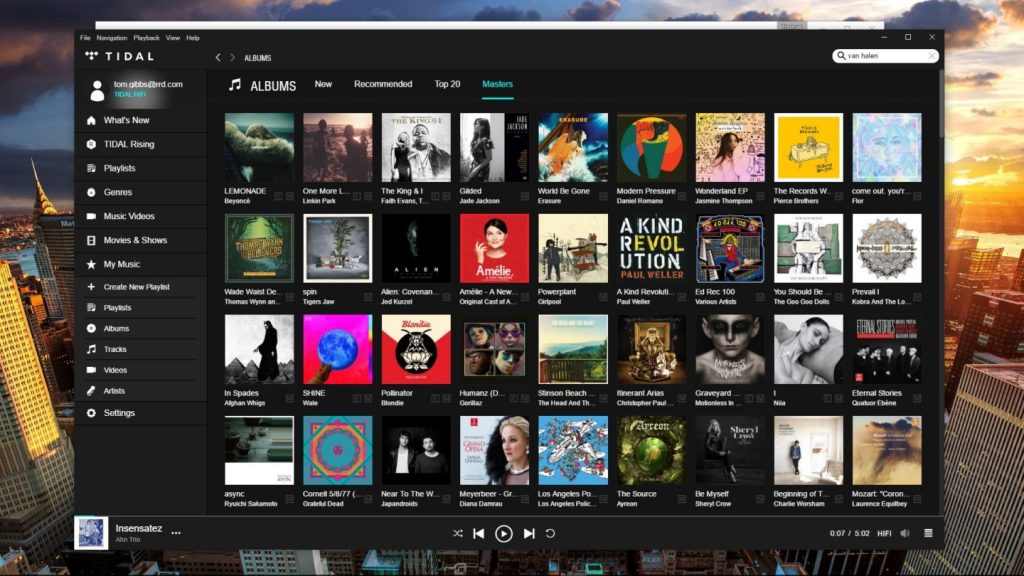Click the TIDAL logo
Image resolution: width=1024 pixels, height=576 pixels.
tap(120, 56)
